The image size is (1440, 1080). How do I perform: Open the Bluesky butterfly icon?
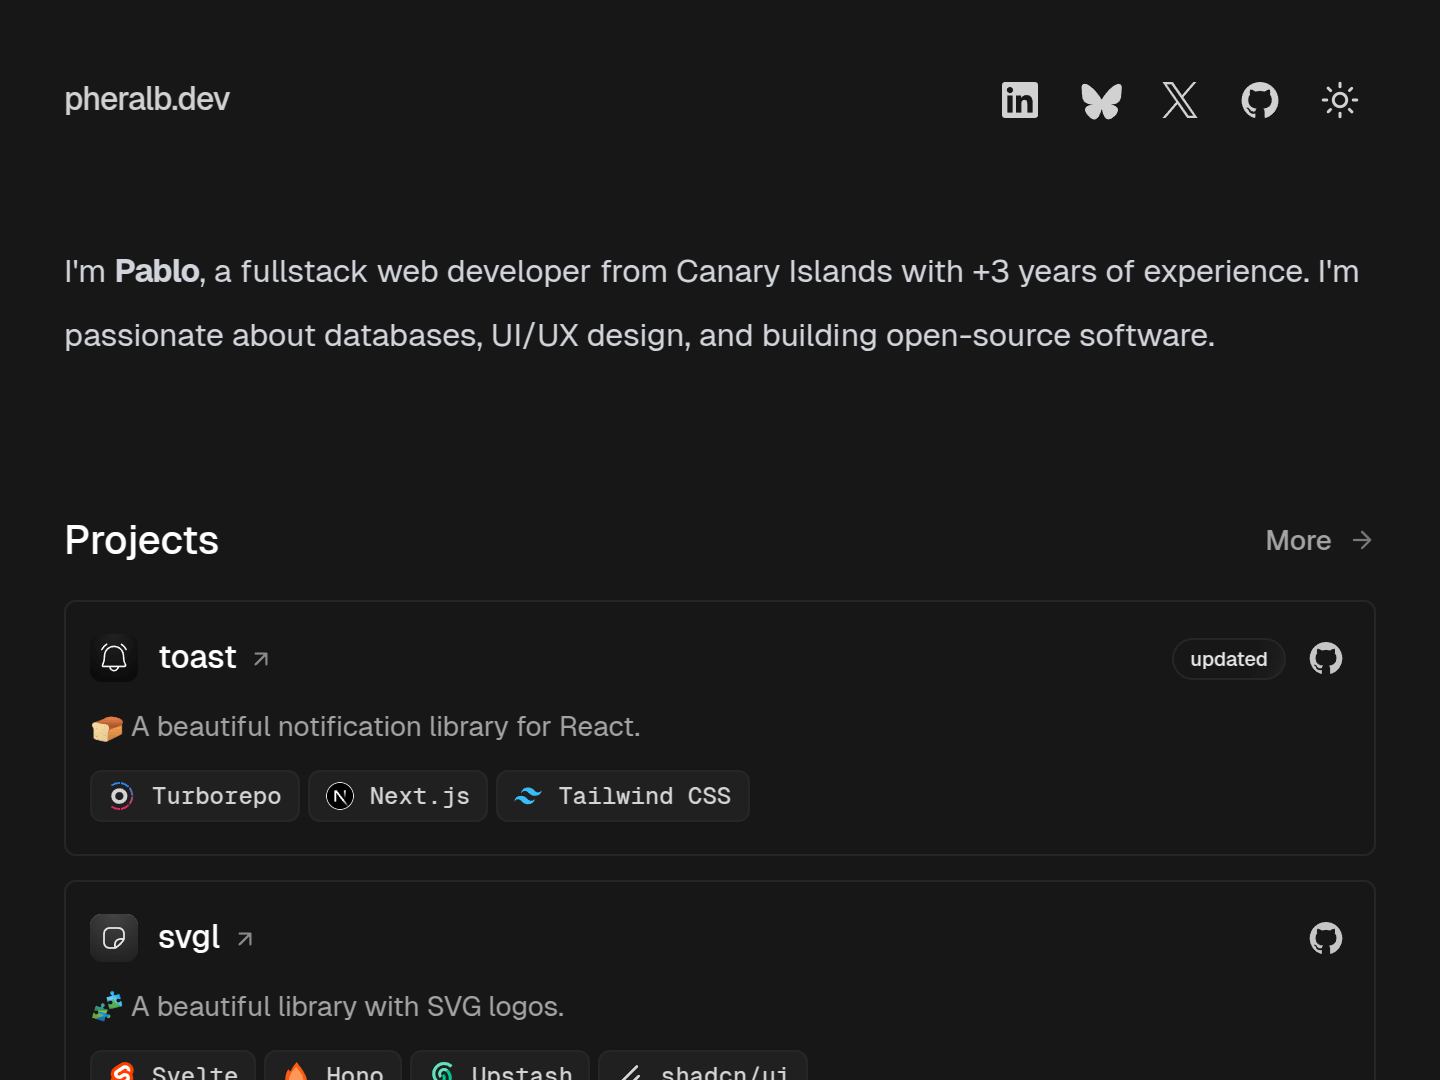click(x=1101, y=100)
